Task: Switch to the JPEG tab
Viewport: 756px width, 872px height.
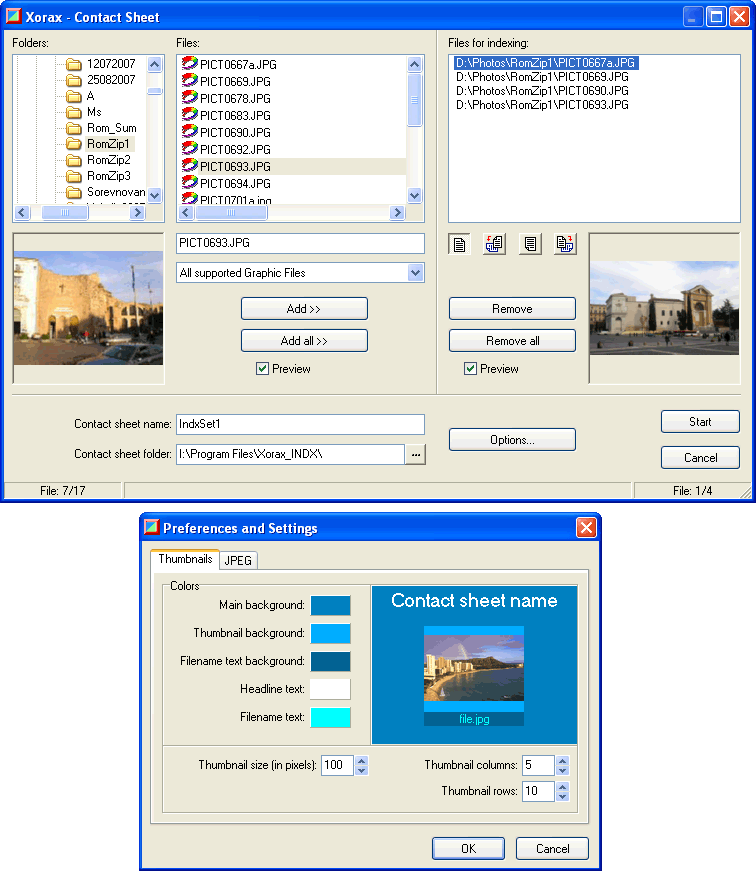Action: click(238, 561)
